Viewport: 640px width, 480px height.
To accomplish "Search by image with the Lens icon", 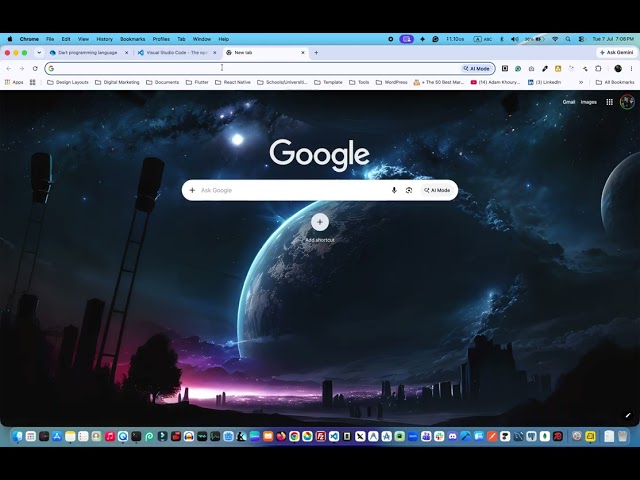I will point(409,190).
